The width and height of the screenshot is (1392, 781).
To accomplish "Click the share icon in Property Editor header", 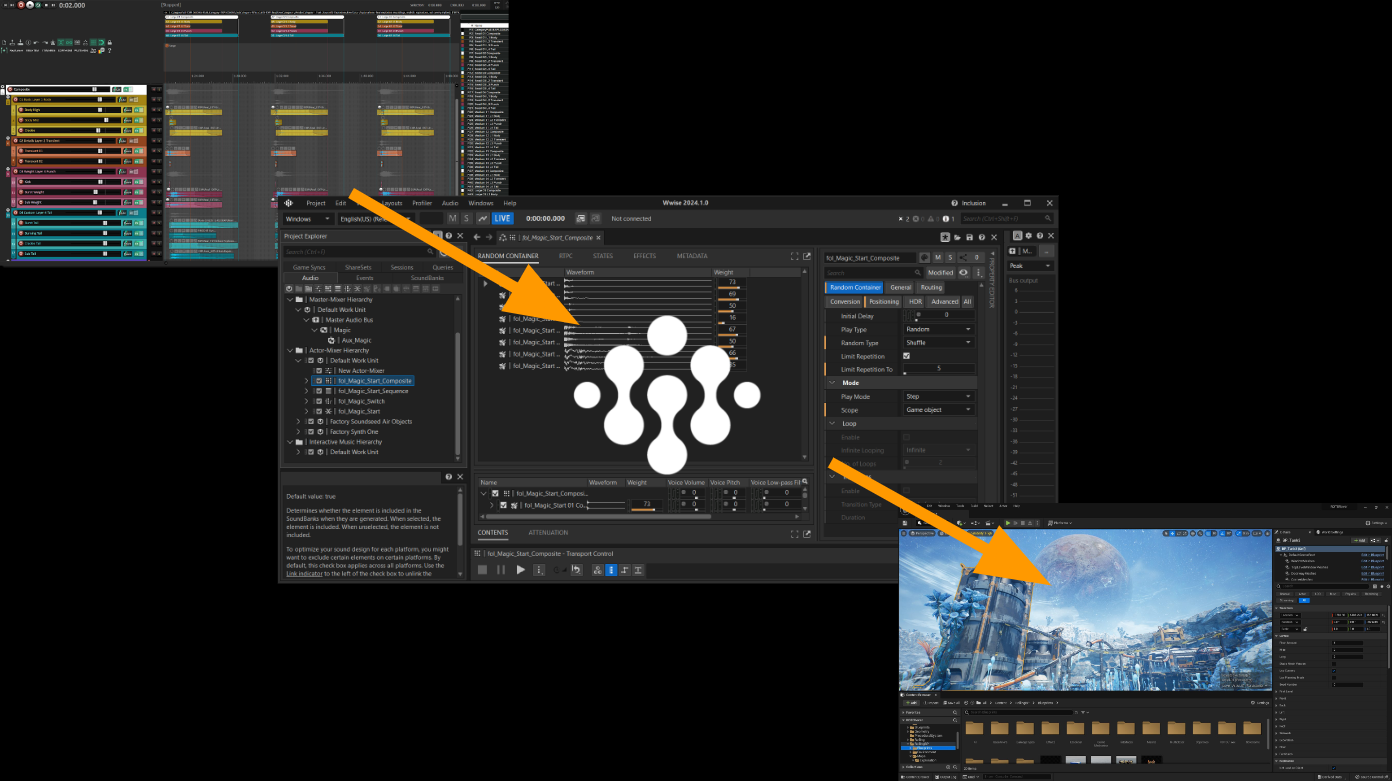I will pyautogui.click(x=963, y=258).
